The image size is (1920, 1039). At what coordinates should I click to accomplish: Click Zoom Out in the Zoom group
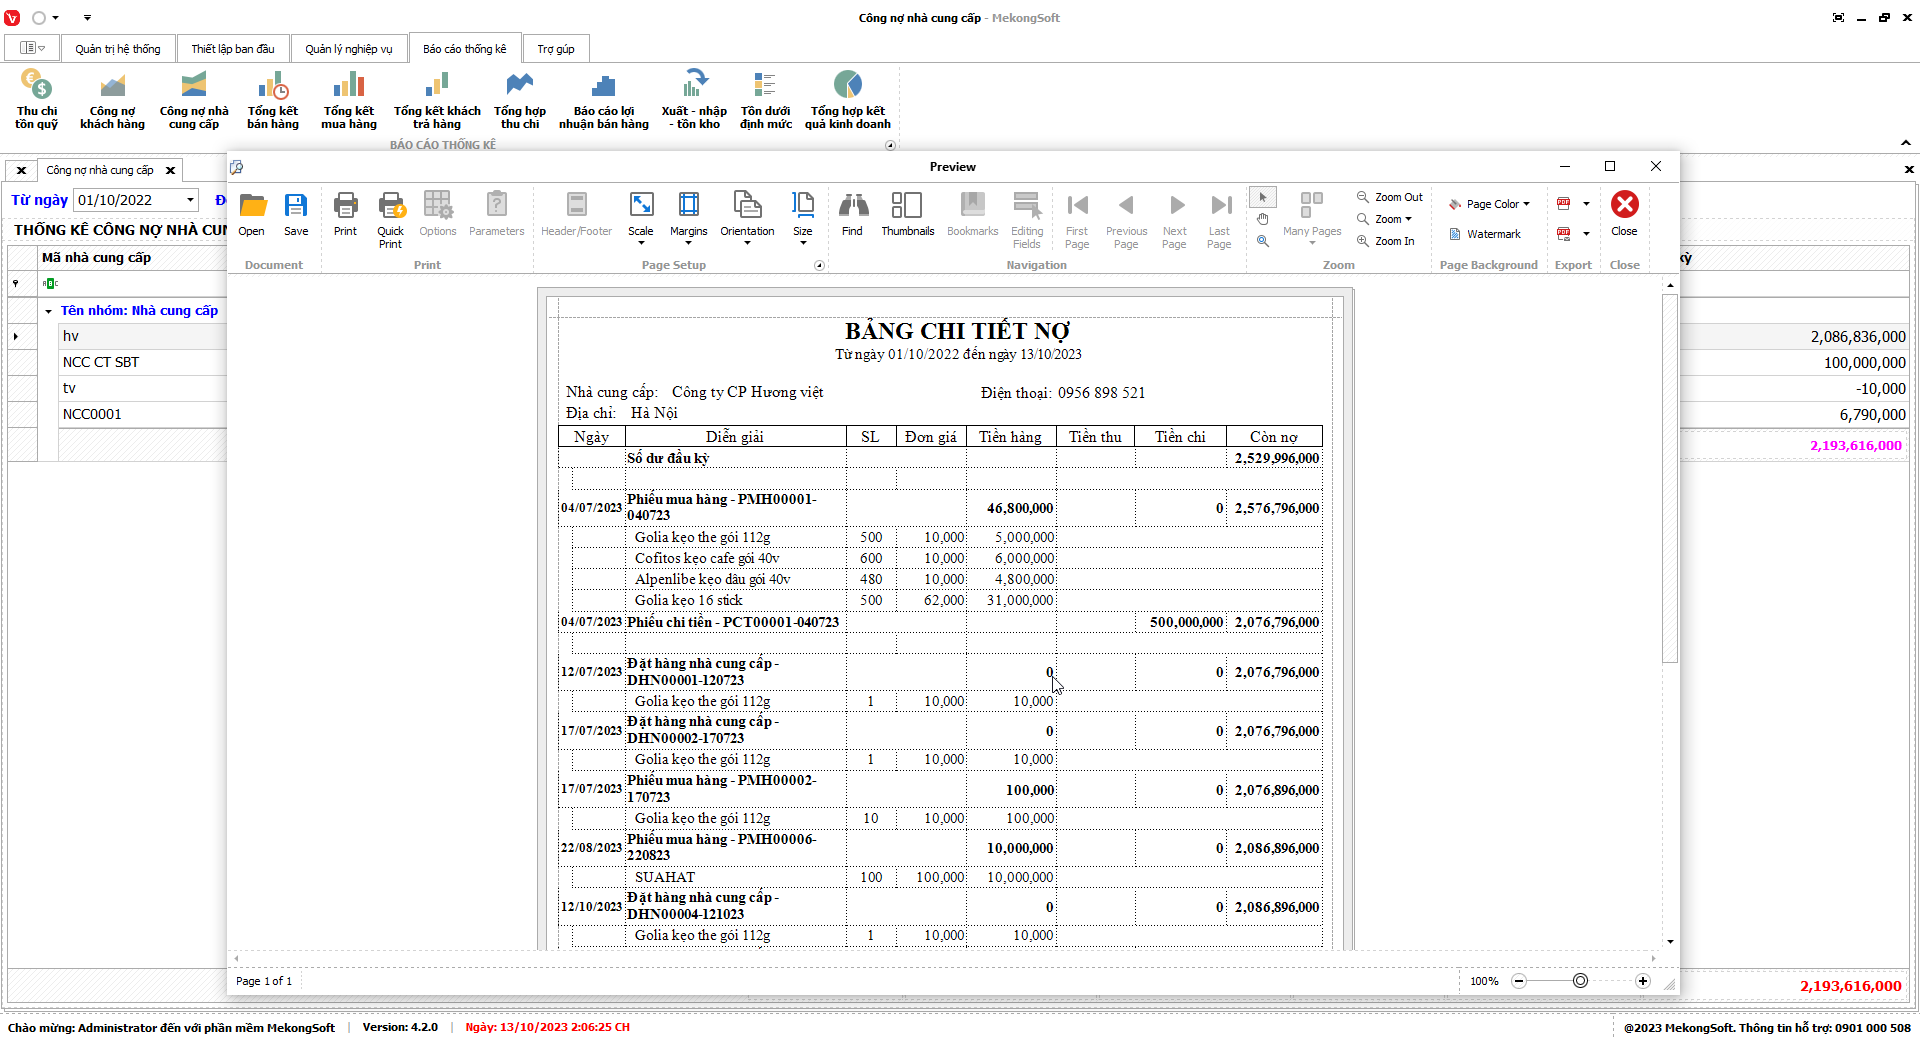pos(1389,197)
